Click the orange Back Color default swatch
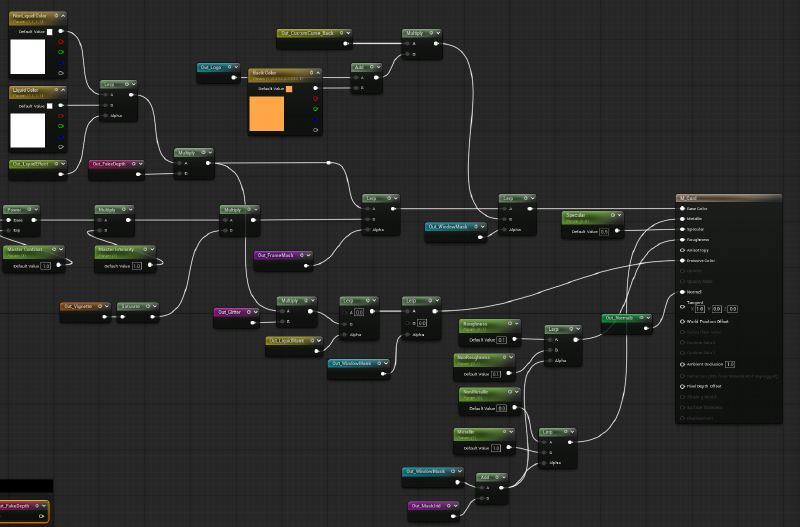The image size is (800, 527). (290, 88)
